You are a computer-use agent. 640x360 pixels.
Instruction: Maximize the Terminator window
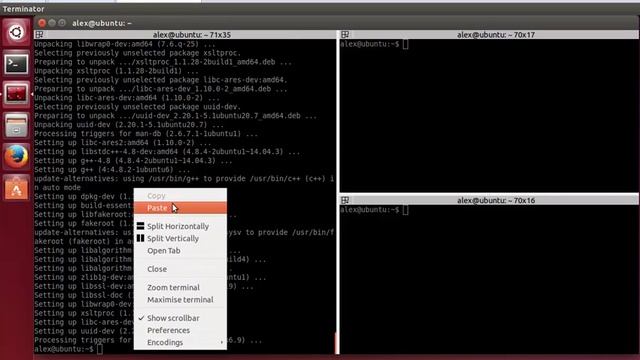click(x=62, y=23)
